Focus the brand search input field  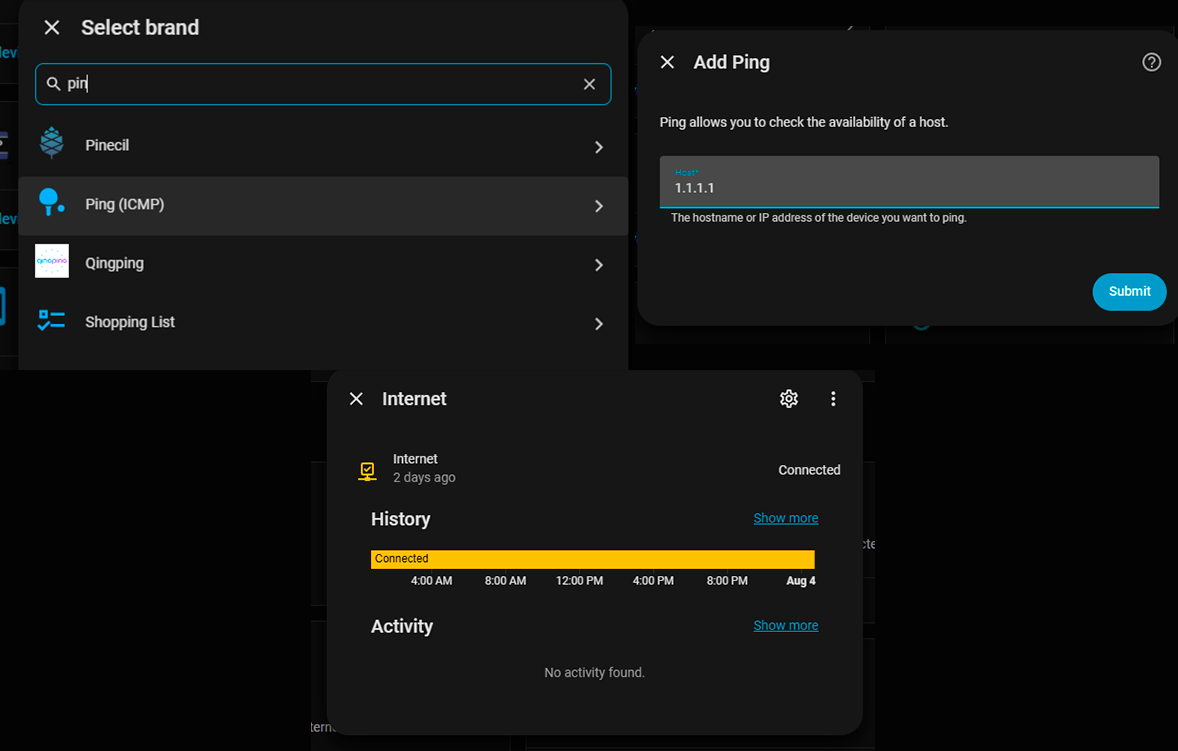[x=323, y=84]
